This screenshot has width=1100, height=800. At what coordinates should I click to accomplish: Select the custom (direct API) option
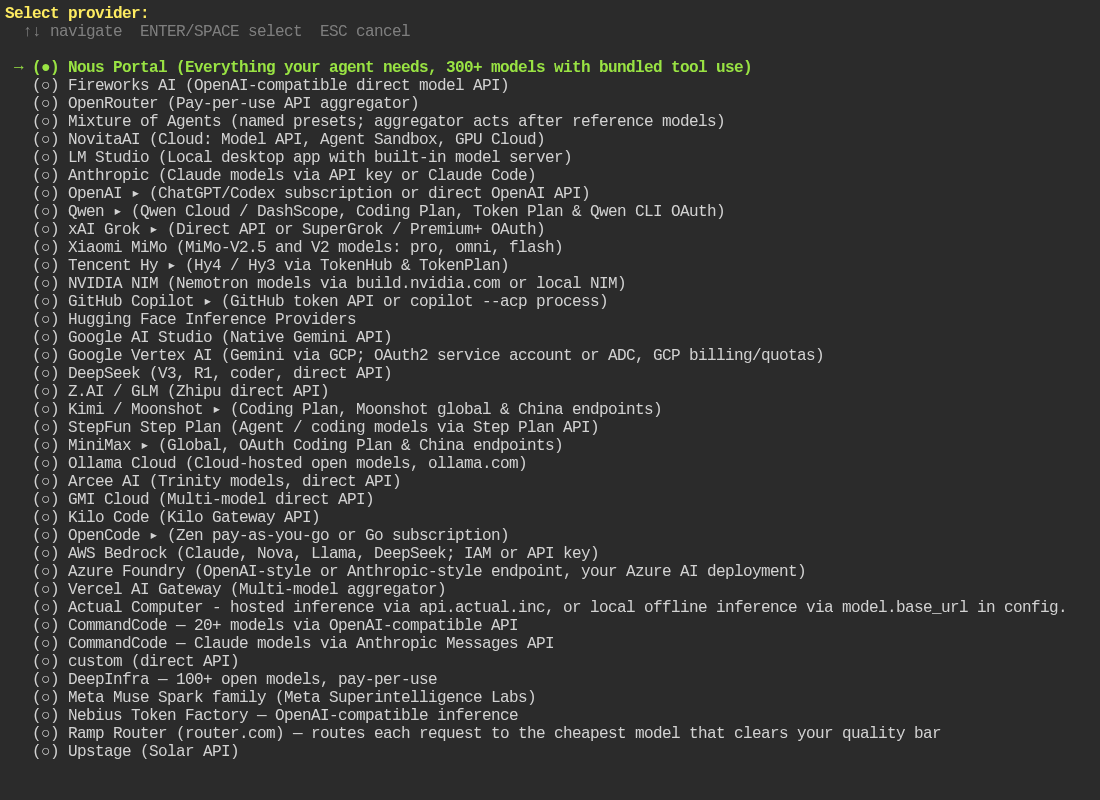tap(135, 661)
